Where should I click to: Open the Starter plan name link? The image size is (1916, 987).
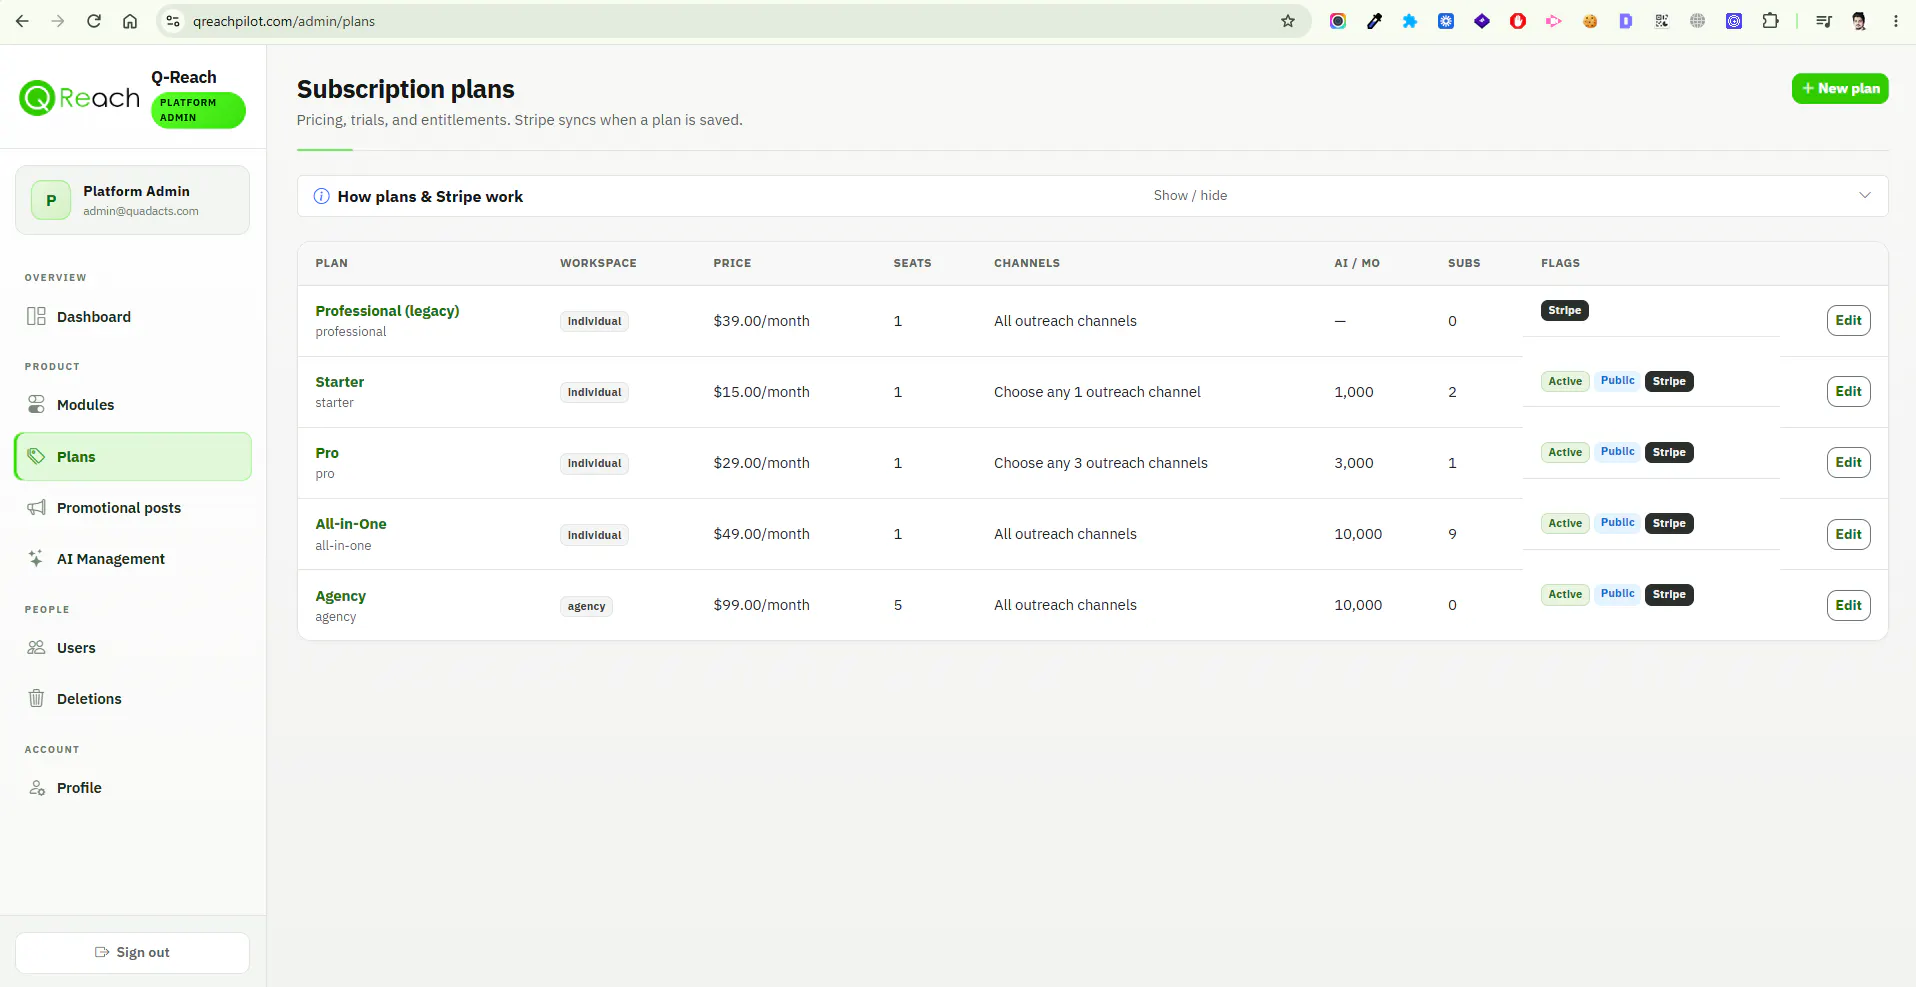pyautogui.click(x=339, y=382)
